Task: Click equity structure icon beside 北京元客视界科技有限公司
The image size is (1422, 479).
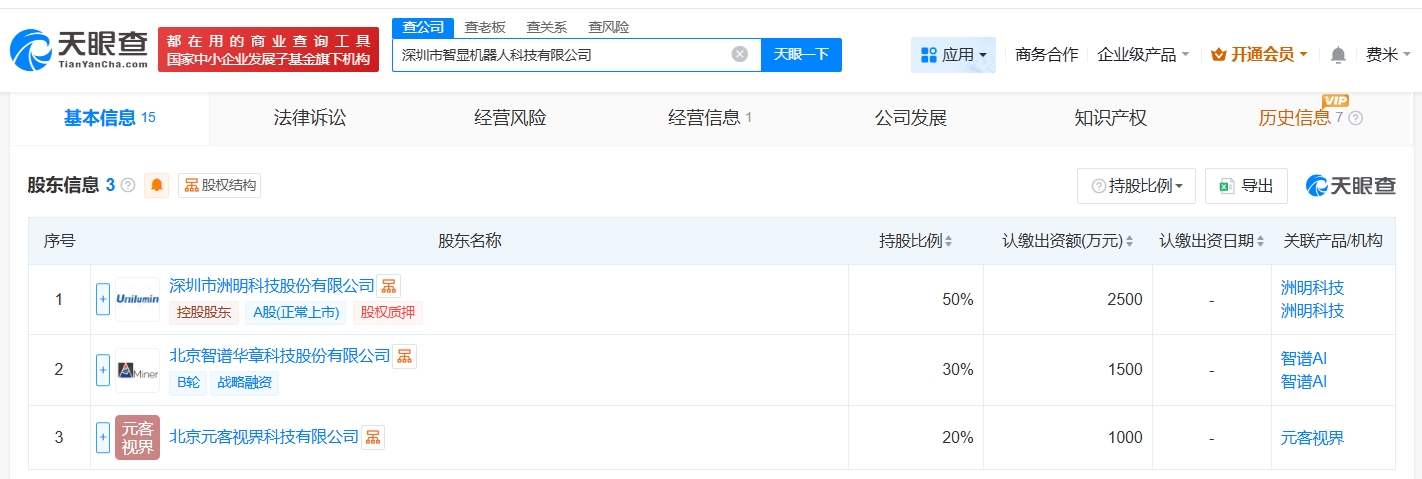Action: click(373, 437)
